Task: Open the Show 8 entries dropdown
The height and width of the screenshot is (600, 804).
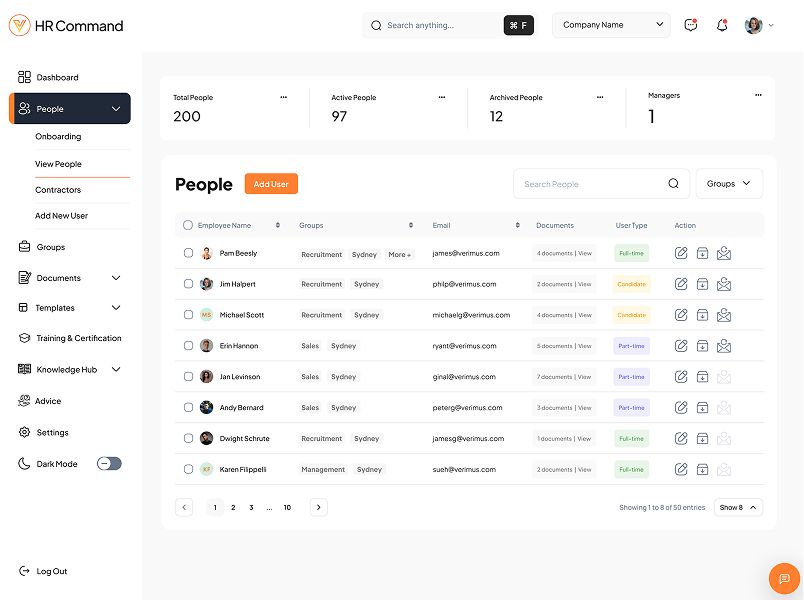Action: [x=738, y=507]
